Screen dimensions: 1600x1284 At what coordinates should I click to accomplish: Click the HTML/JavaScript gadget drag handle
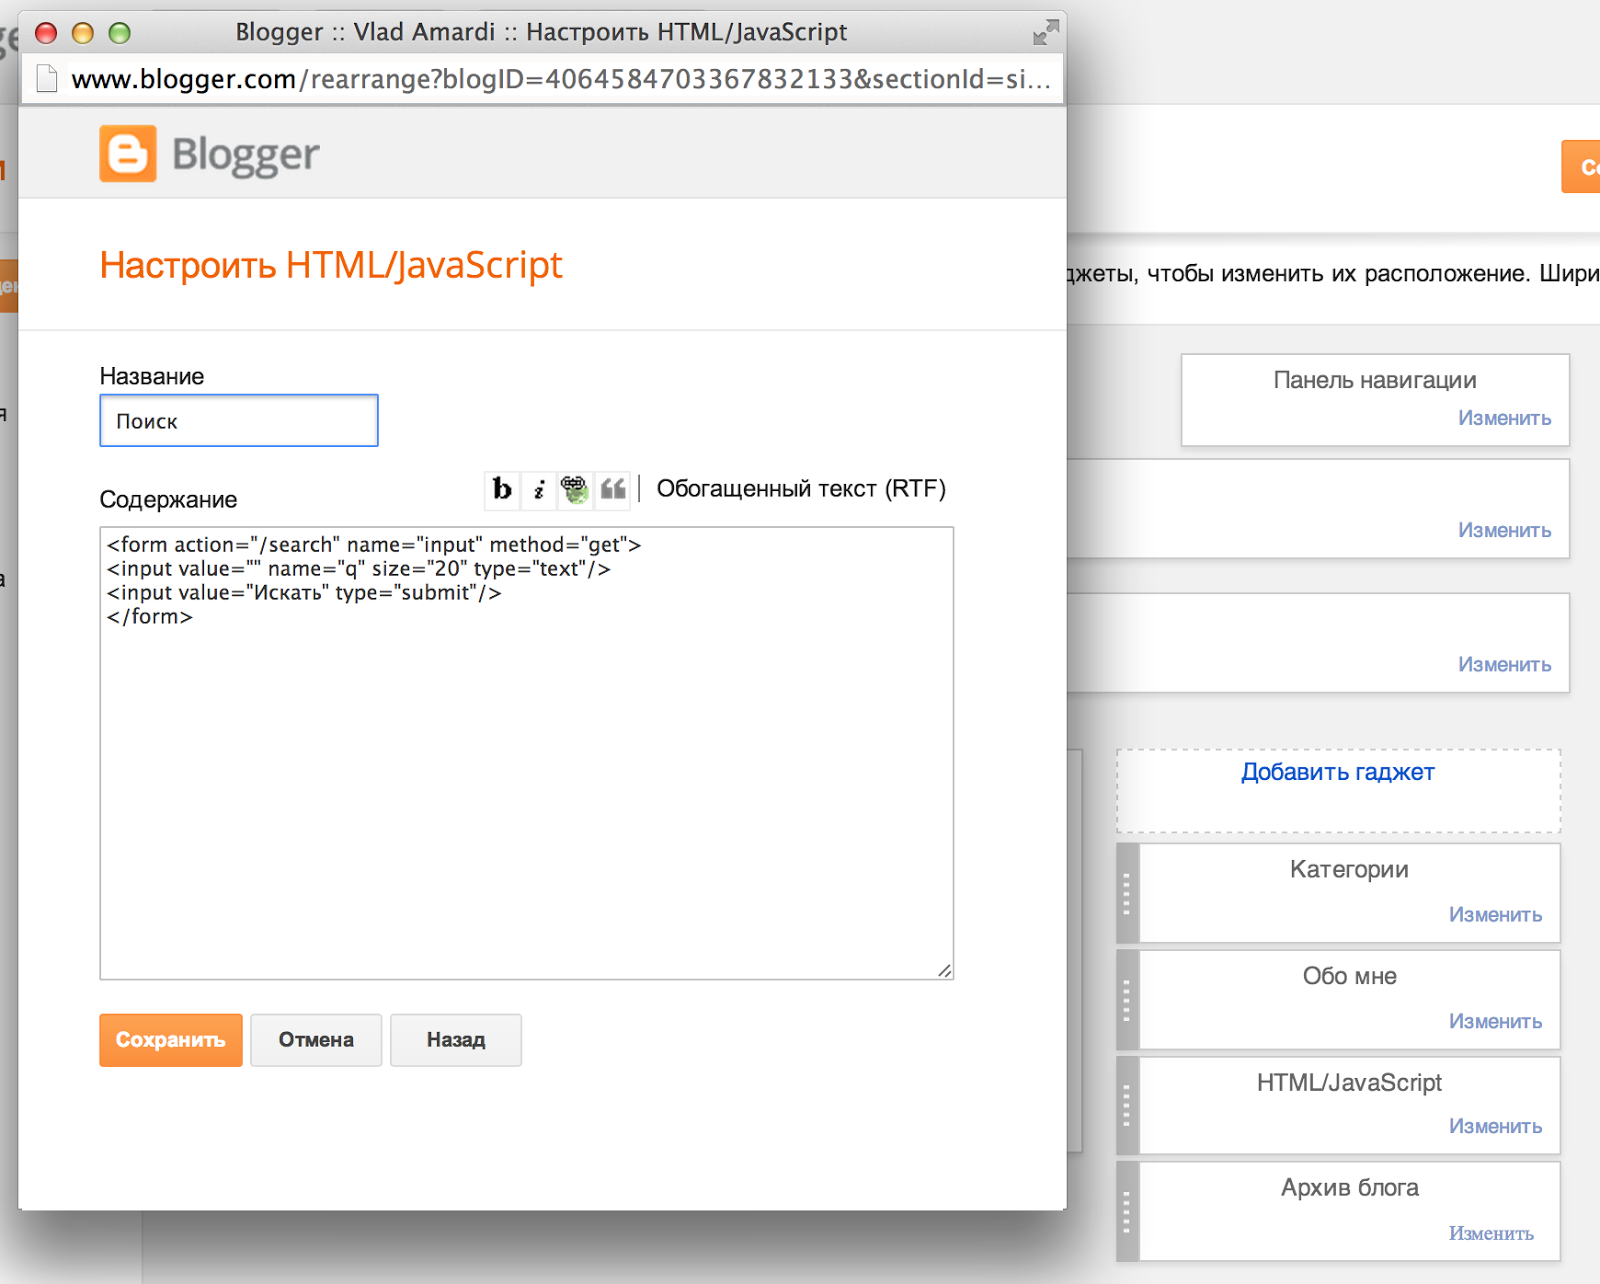(x=1127, y=1105)
